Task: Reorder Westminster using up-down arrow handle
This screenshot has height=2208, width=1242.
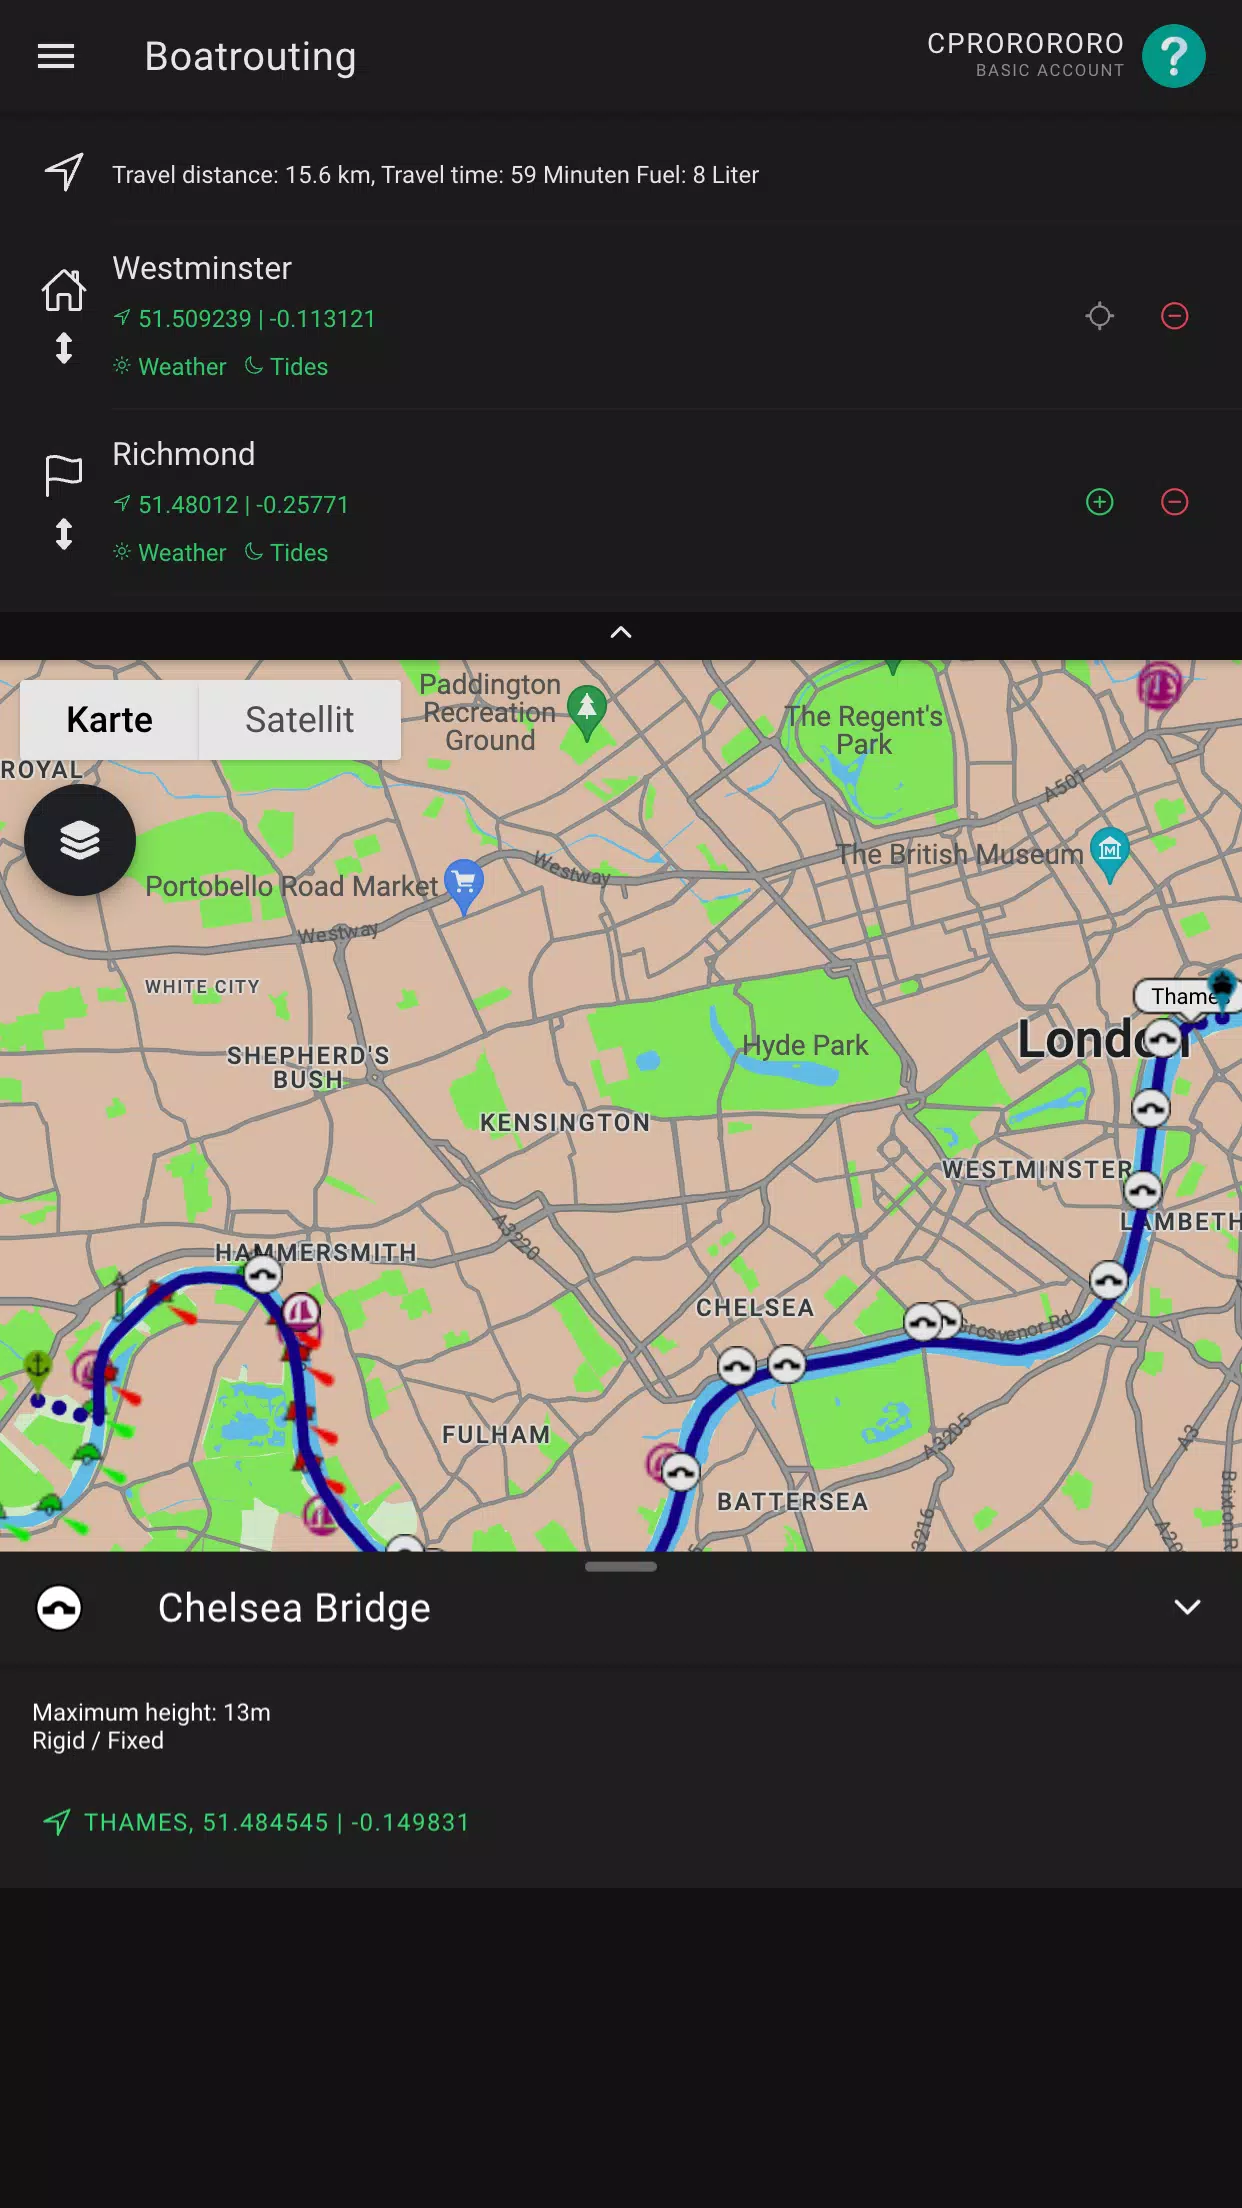Action: point(64,348)
